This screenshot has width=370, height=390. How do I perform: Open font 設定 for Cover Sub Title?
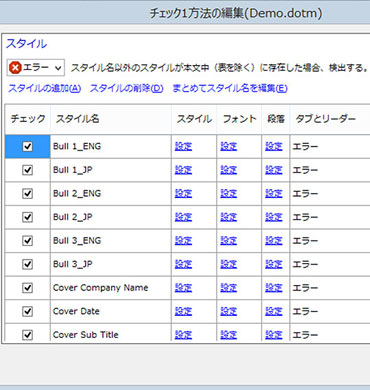229,335
